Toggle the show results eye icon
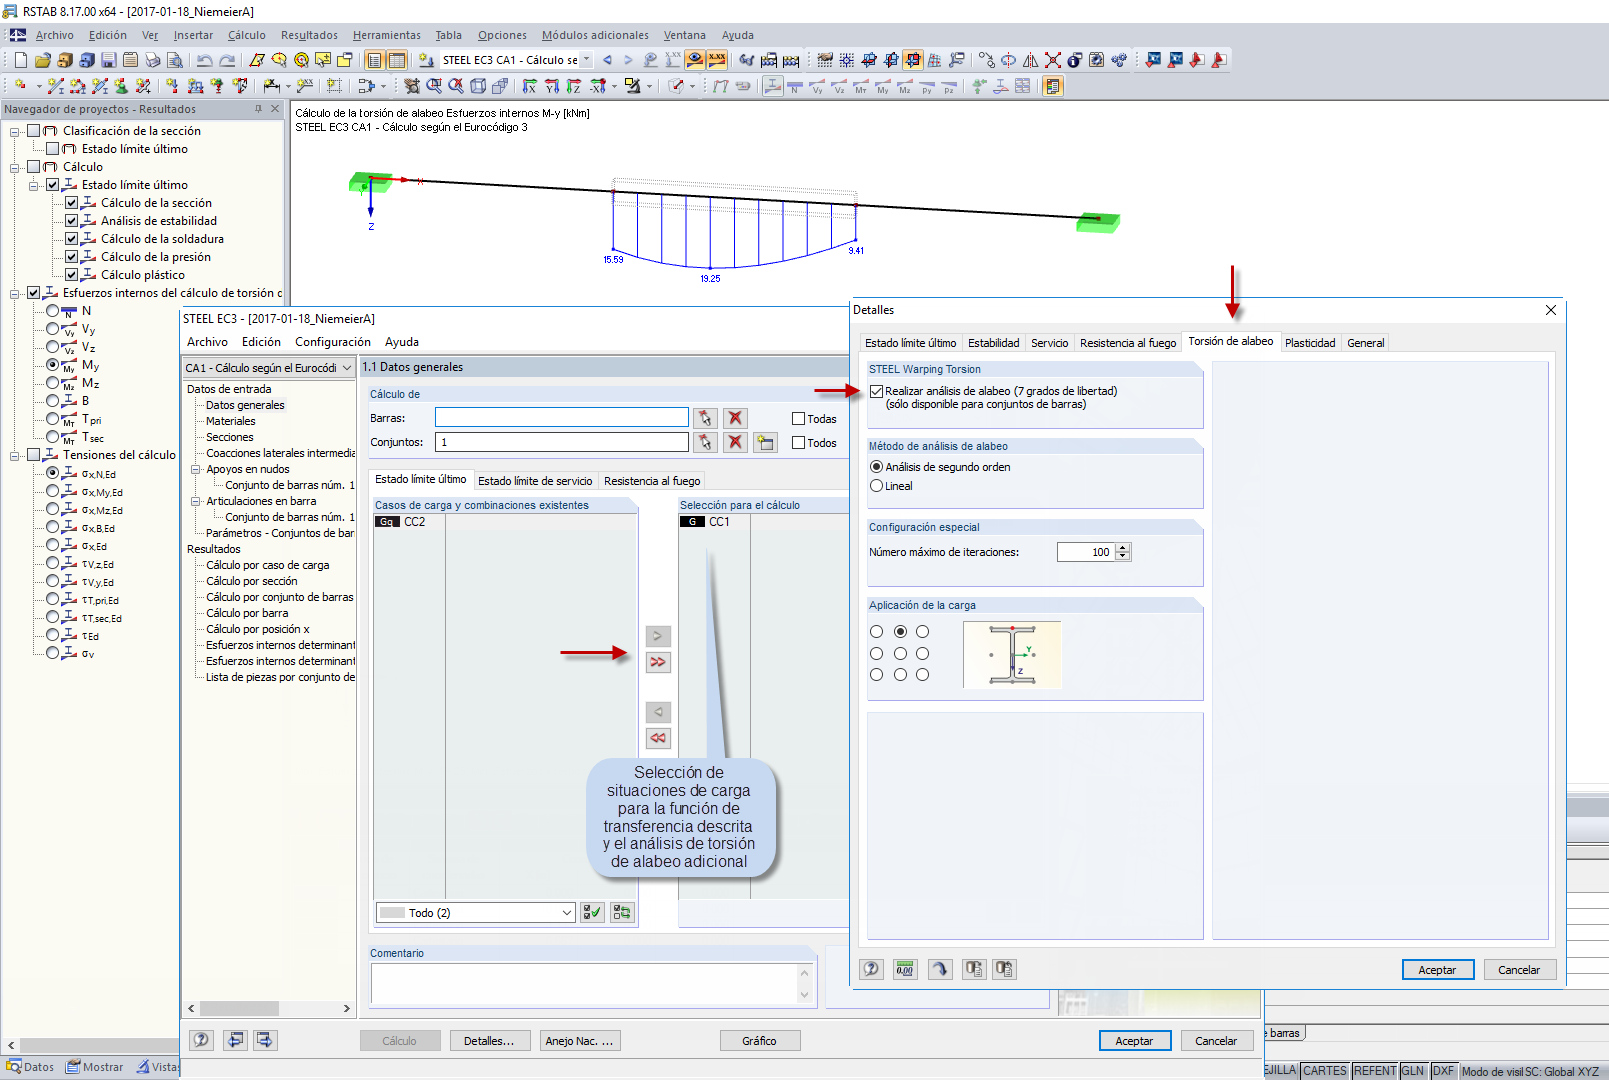The image size is (1609, 1080). coord(694,60)
